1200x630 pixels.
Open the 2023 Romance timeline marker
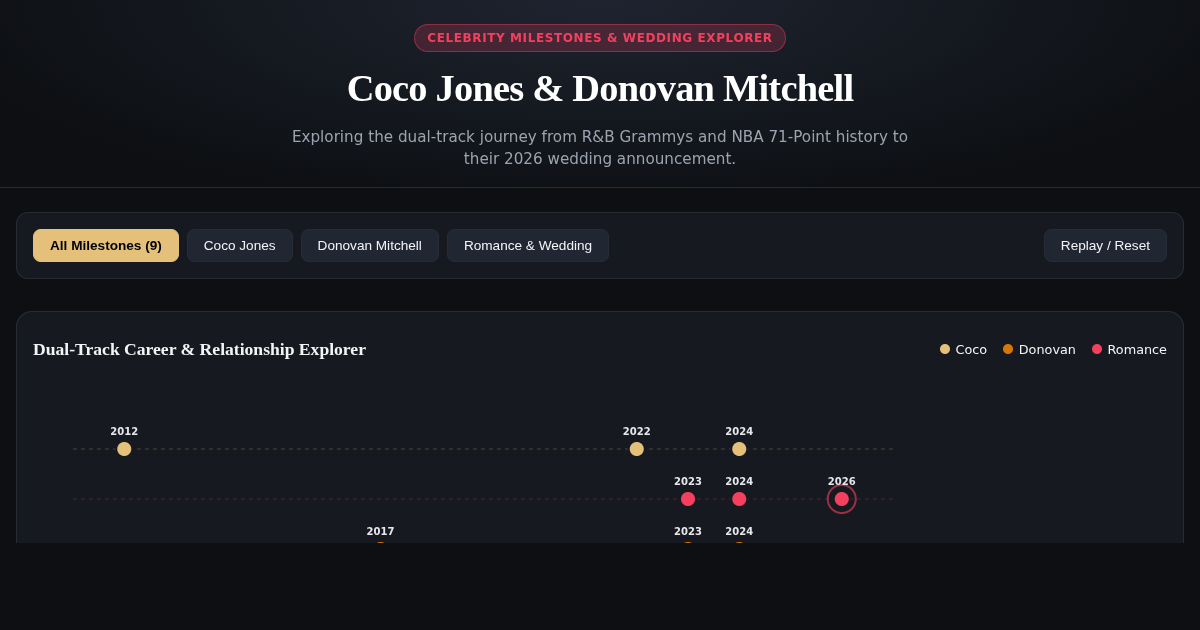pyautogui.click(x=688, y=499)
